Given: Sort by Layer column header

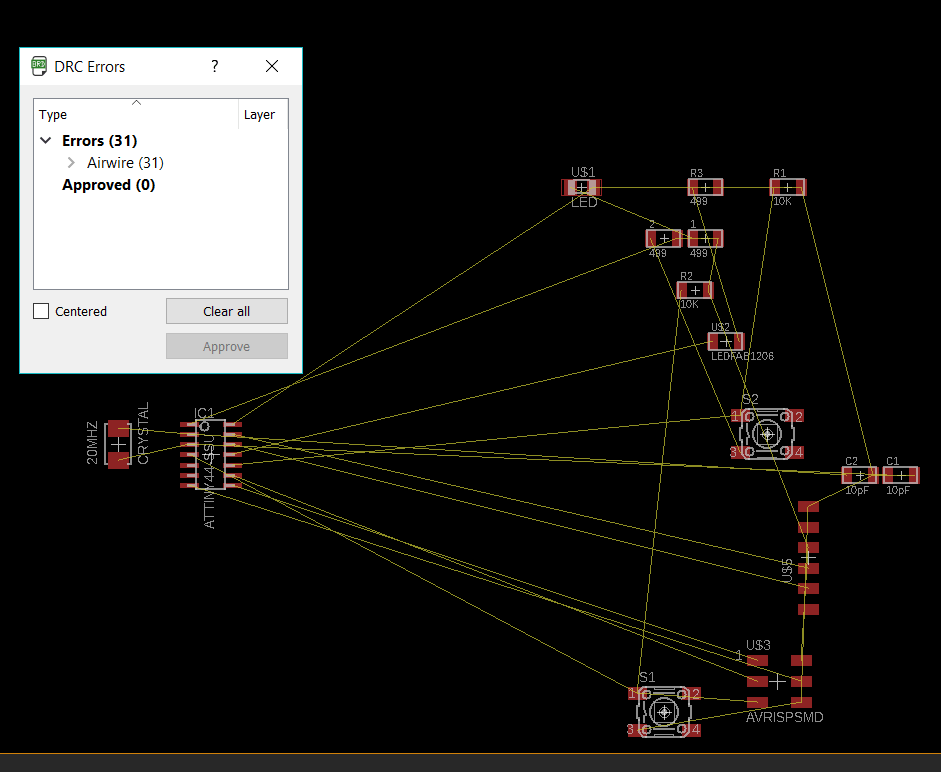Looking at the screenshot, I should click(x=263, y=114).
